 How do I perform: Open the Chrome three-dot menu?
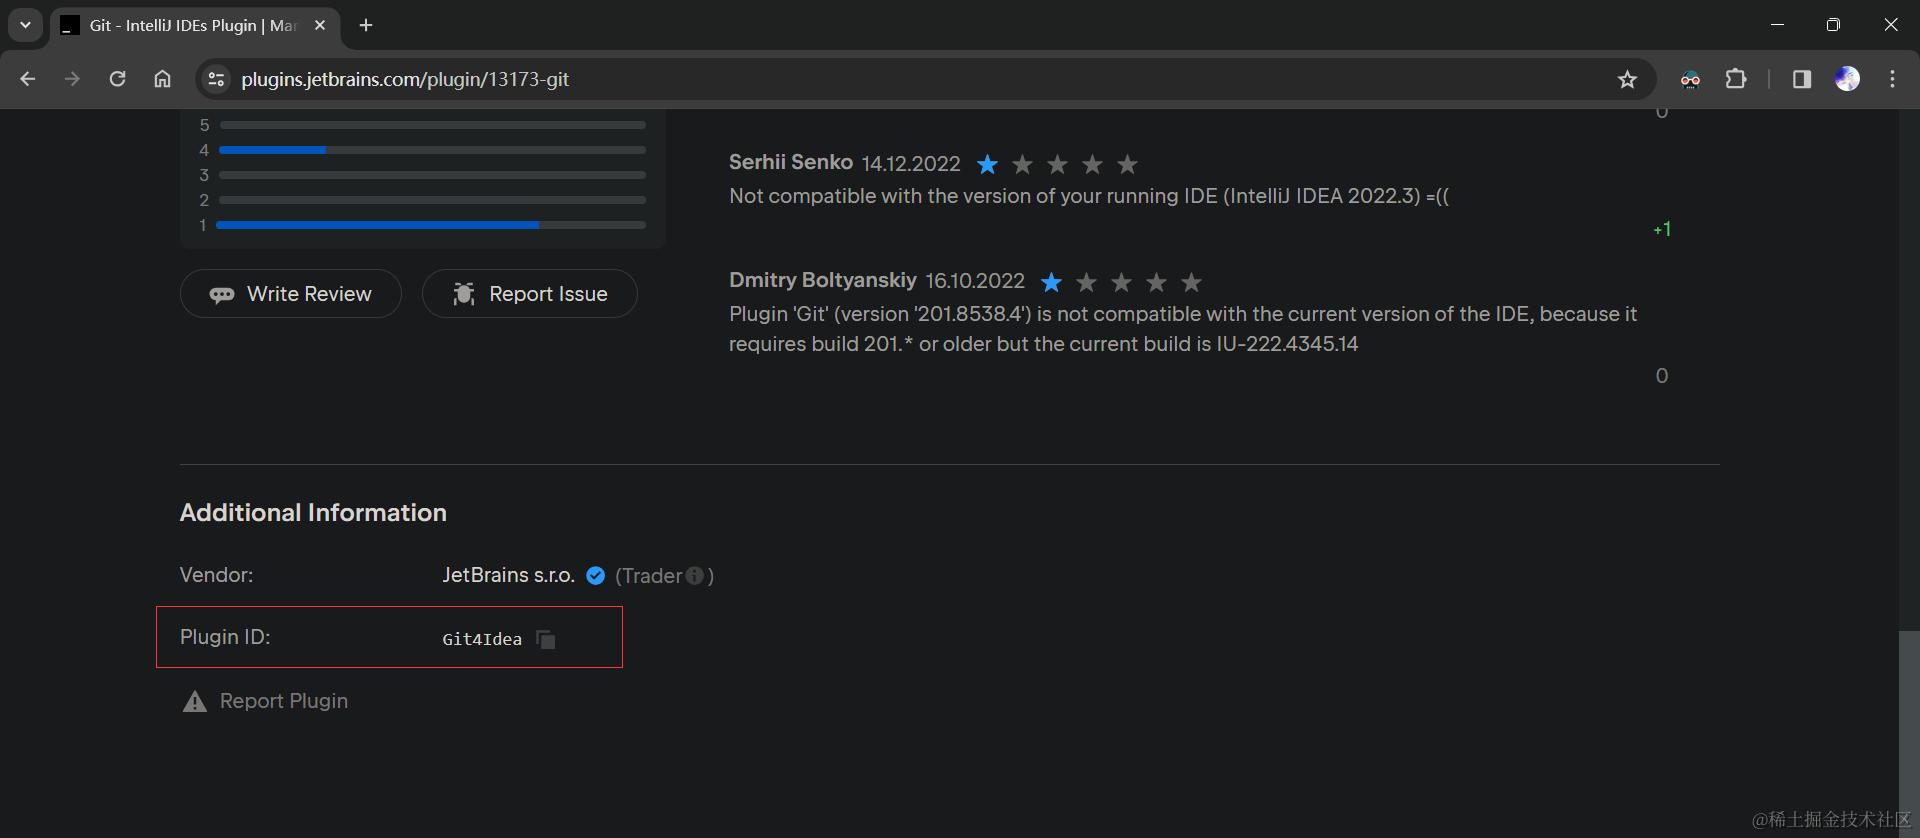(x=1892, y=80)
